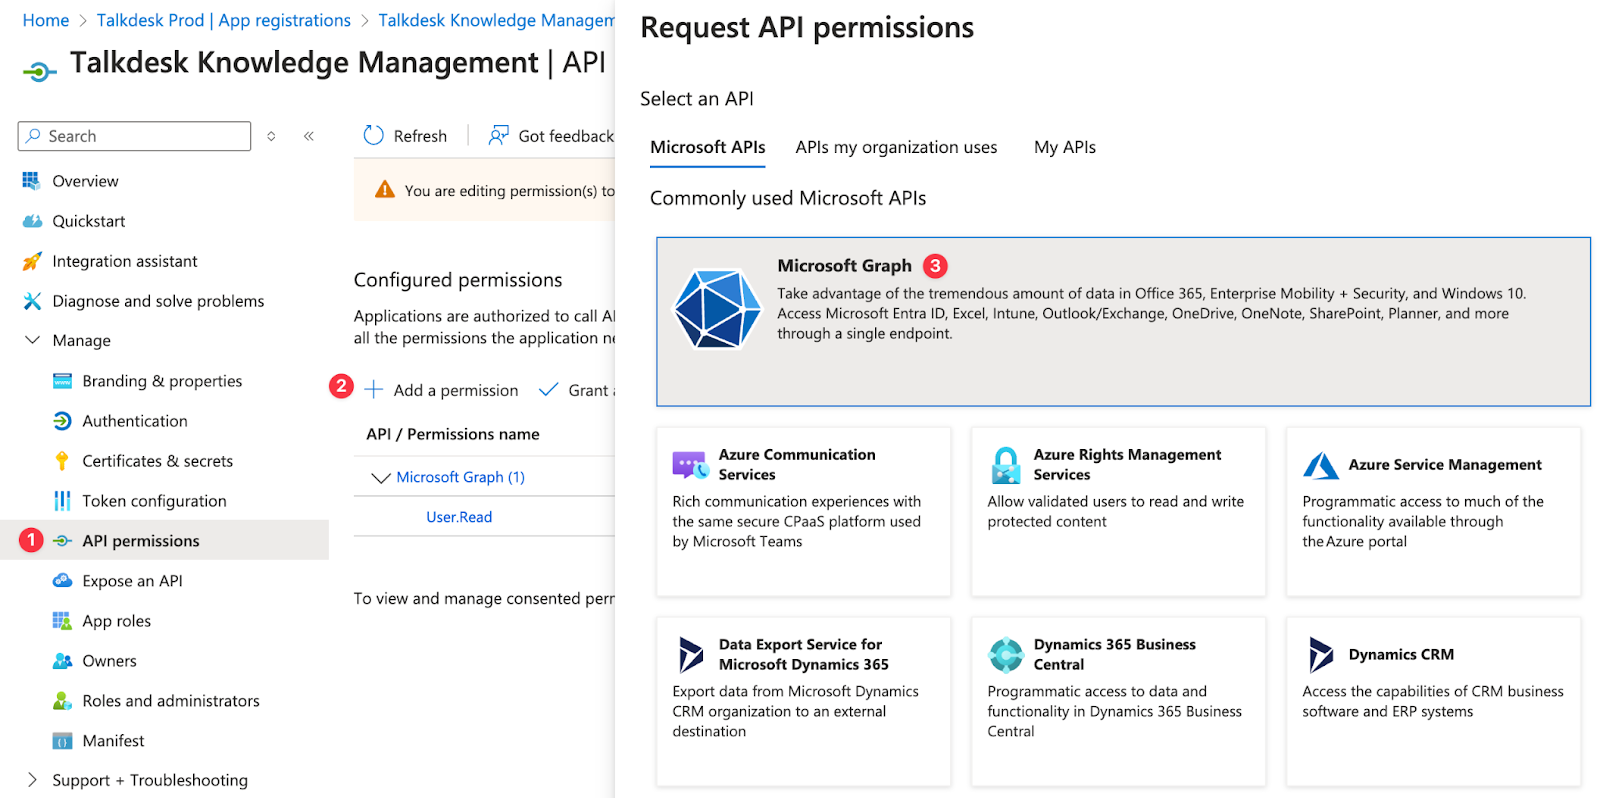
Task: Click the Diagnose and solve problems wrench icon
Action: point(32,301)
